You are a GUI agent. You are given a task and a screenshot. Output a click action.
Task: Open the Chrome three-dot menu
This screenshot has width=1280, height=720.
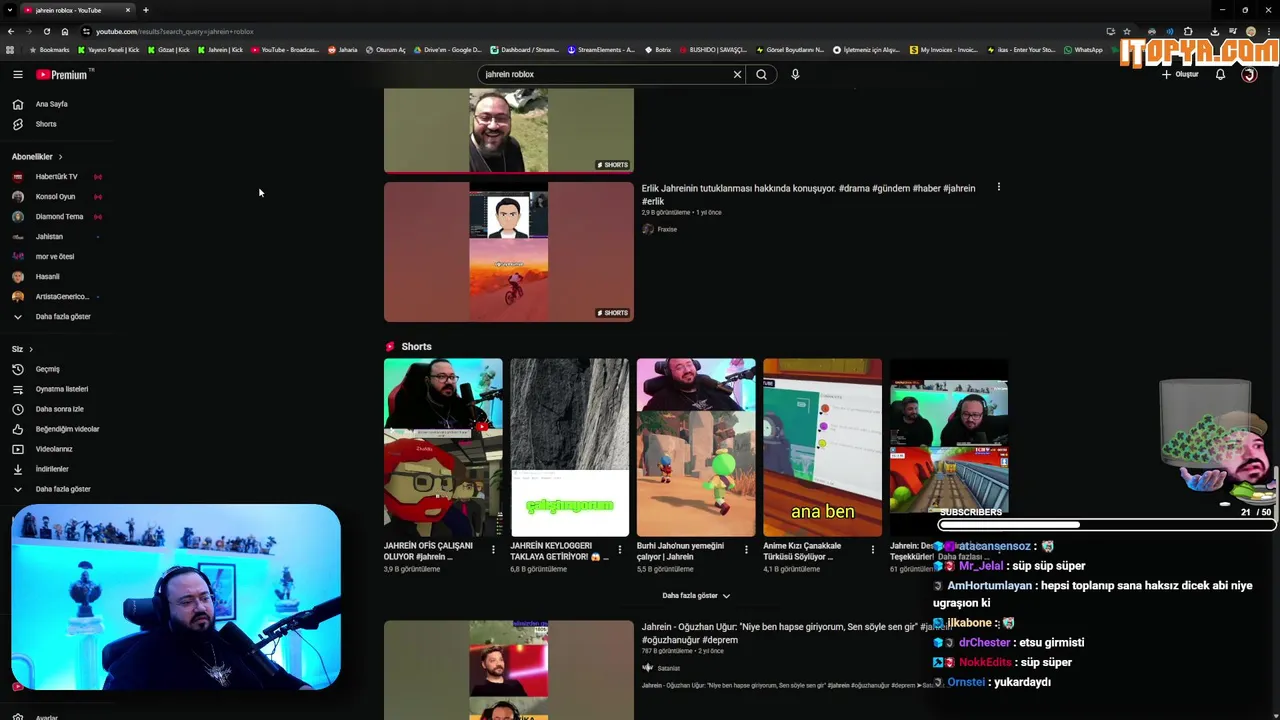[1268, 31]
